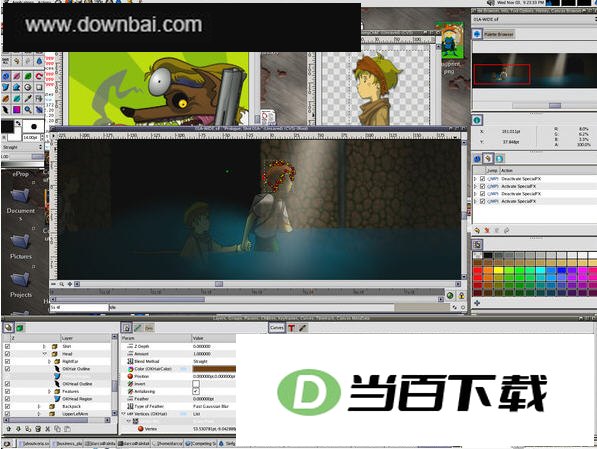Switch to the Curves tab

tap(277, 328)
